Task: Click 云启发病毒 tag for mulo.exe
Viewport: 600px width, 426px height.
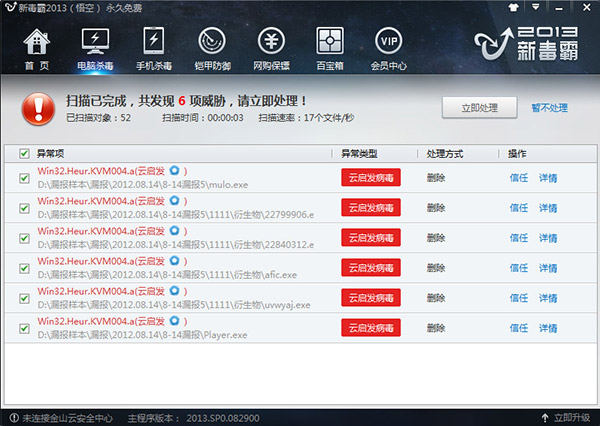Action: click(371, 178)
